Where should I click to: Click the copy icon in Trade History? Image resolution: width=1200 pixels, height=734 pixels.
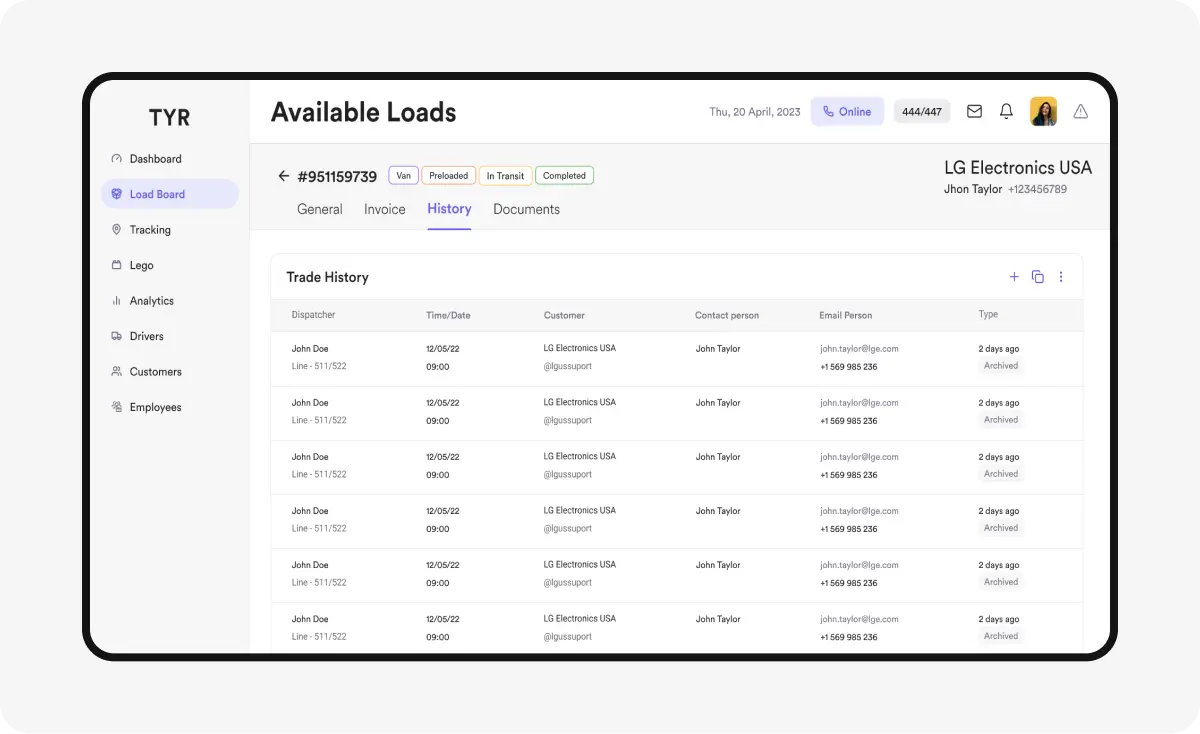pos(1037,277)
